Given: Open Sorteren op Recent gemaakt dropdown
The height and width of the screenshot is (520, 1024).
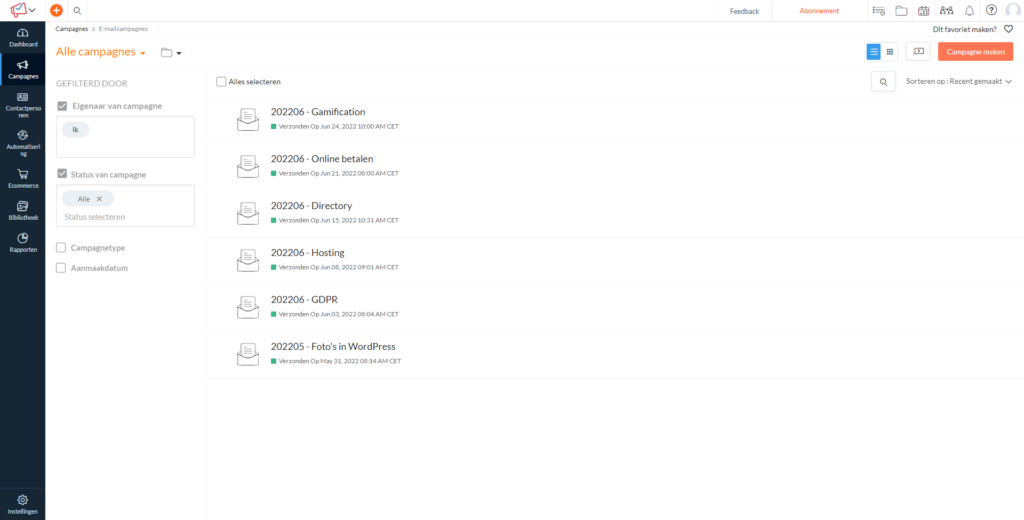Looking at the screenshot, I should coord(959,82).
